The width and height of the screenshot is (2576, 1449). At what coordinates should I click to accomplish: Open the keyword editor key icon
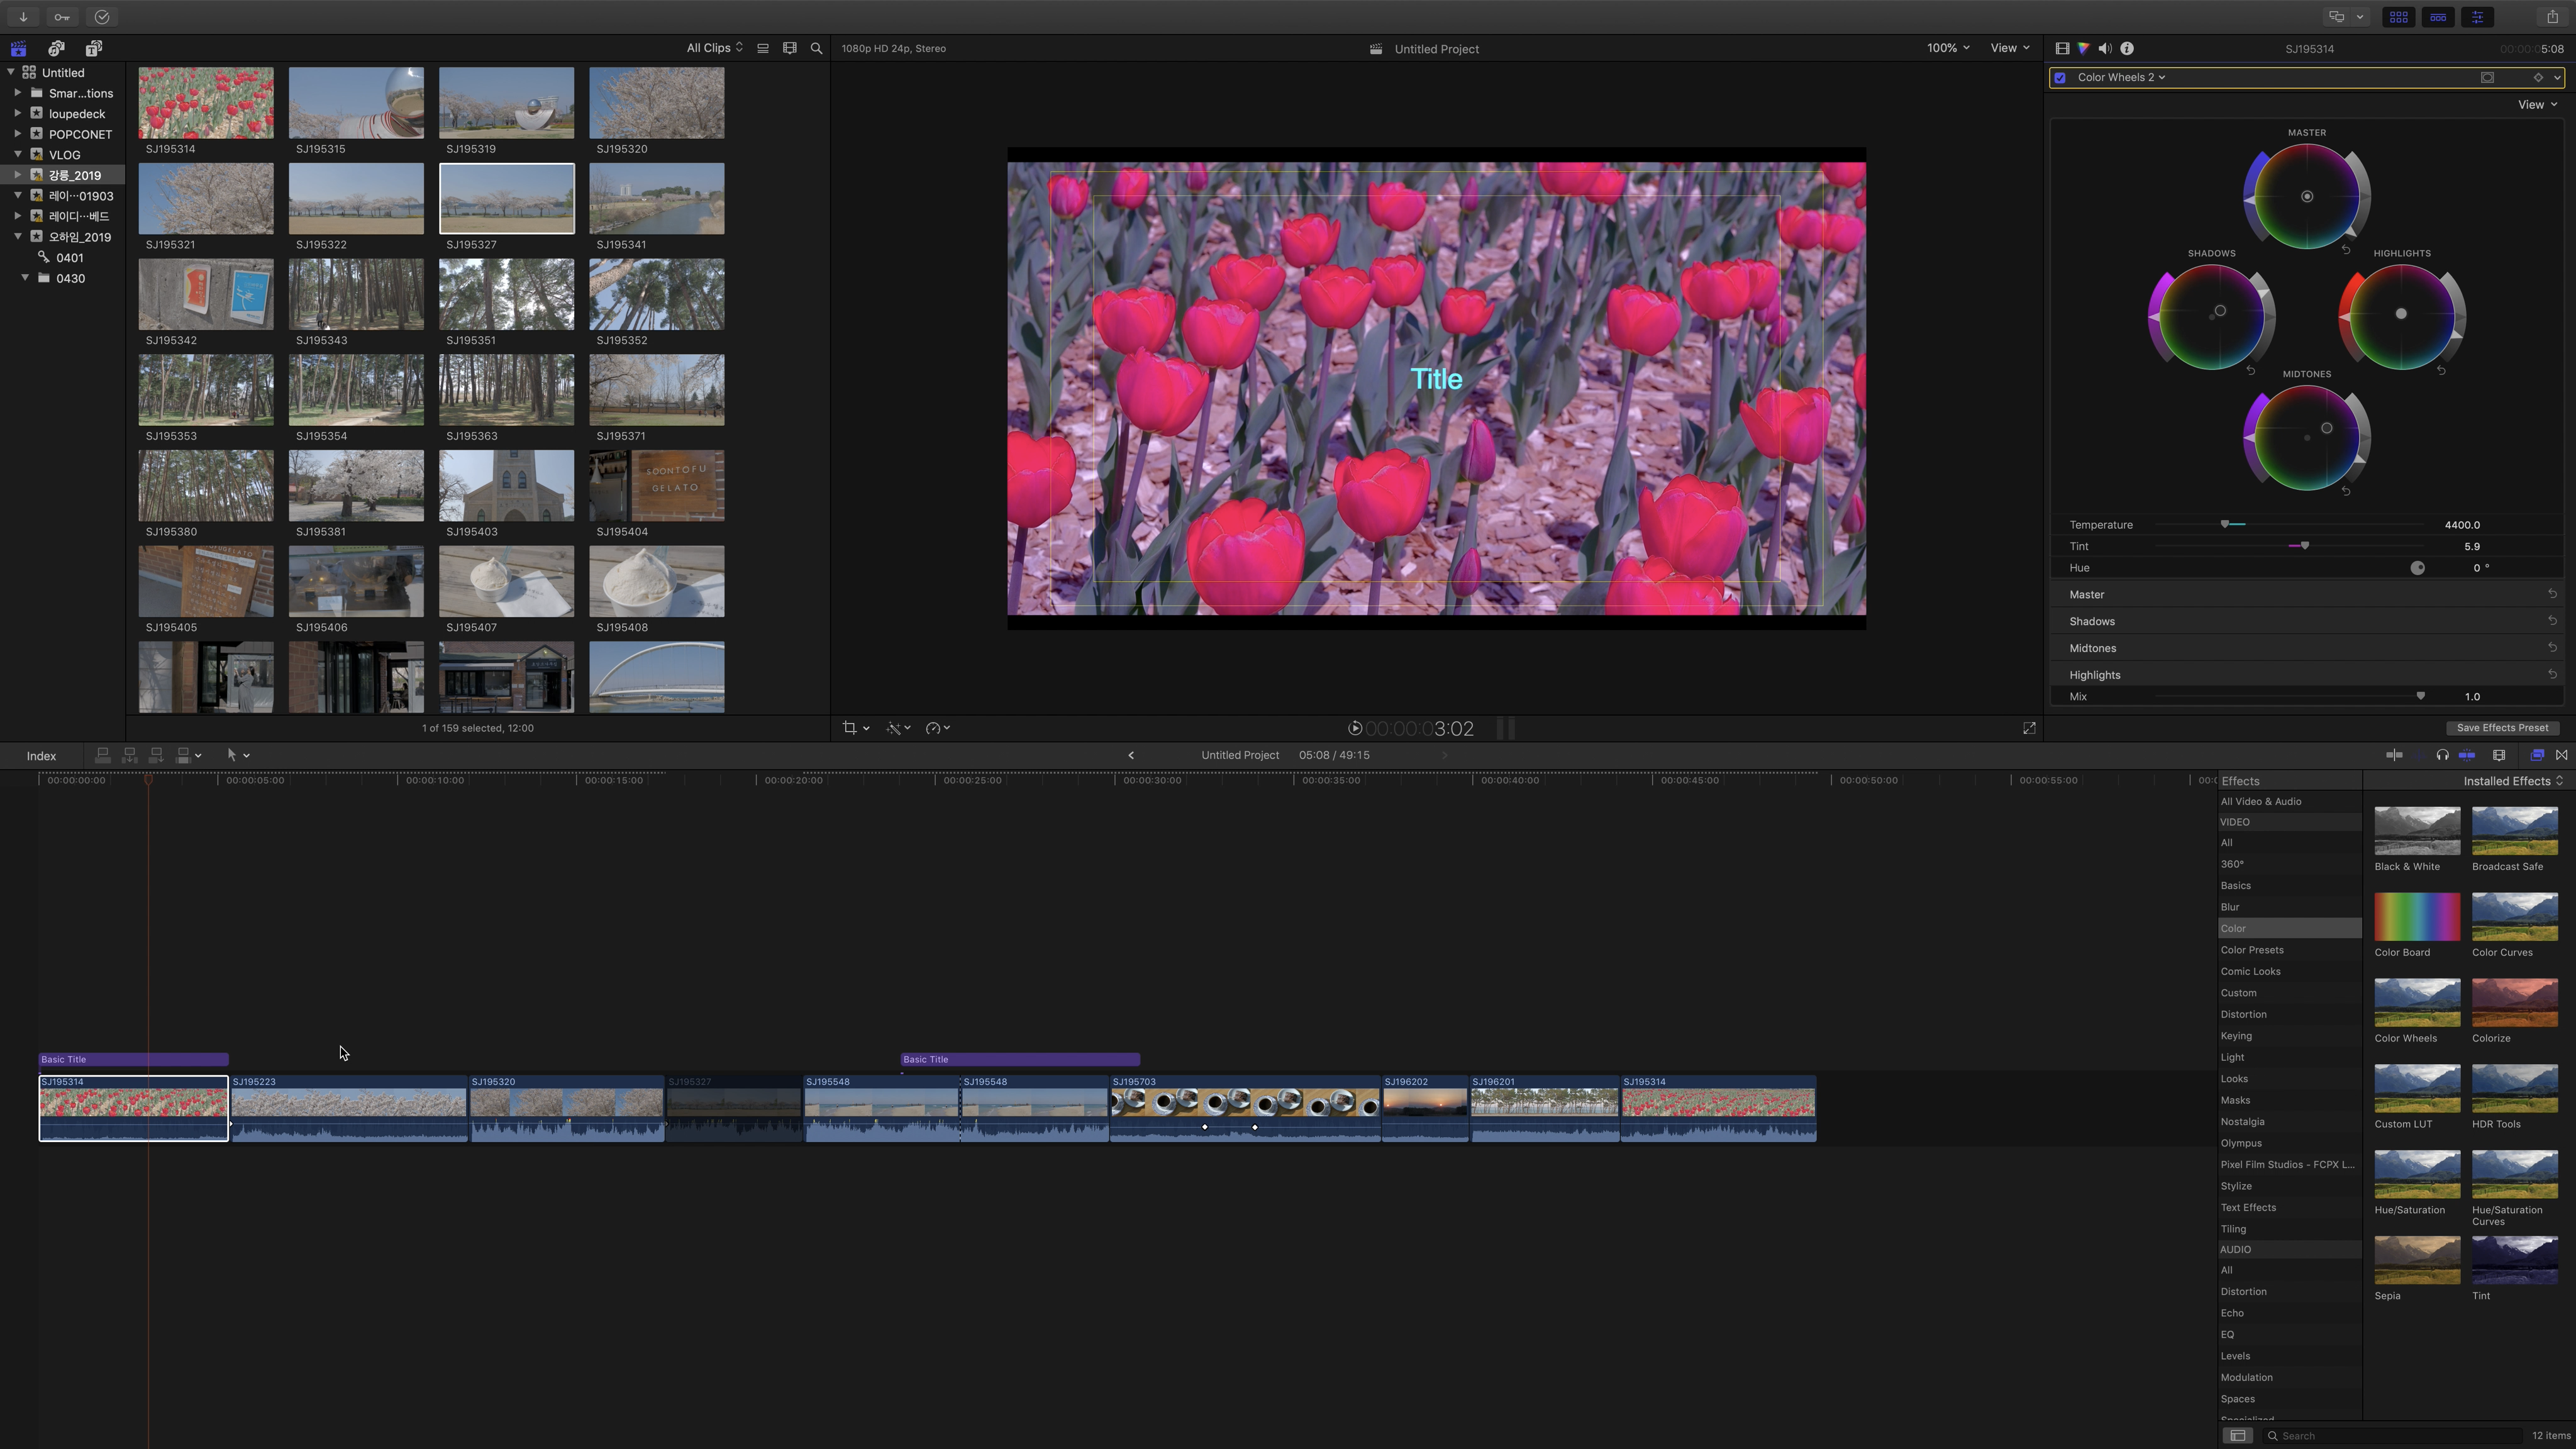[62, 17]
